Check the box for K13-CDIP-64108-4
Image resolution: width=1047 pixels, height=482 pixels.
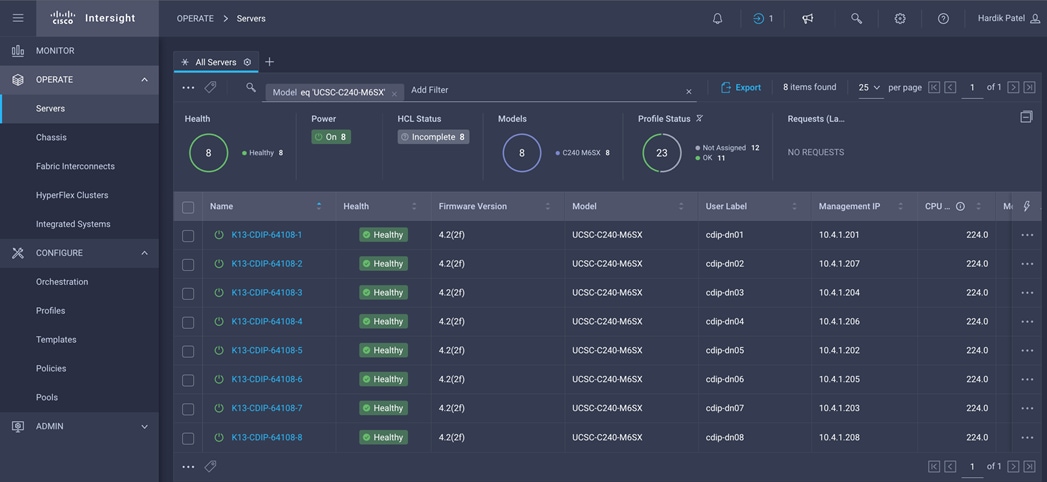188,322
